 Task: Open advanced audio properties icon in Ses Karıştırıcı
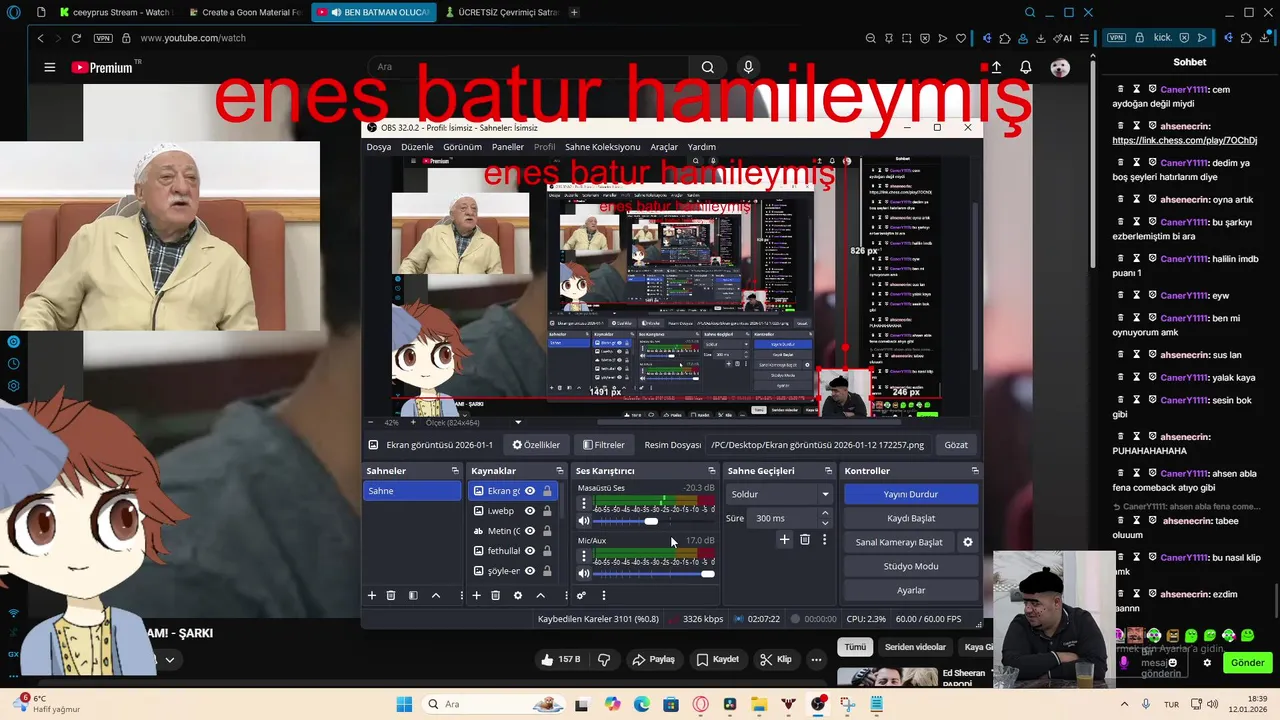[581, 595]
